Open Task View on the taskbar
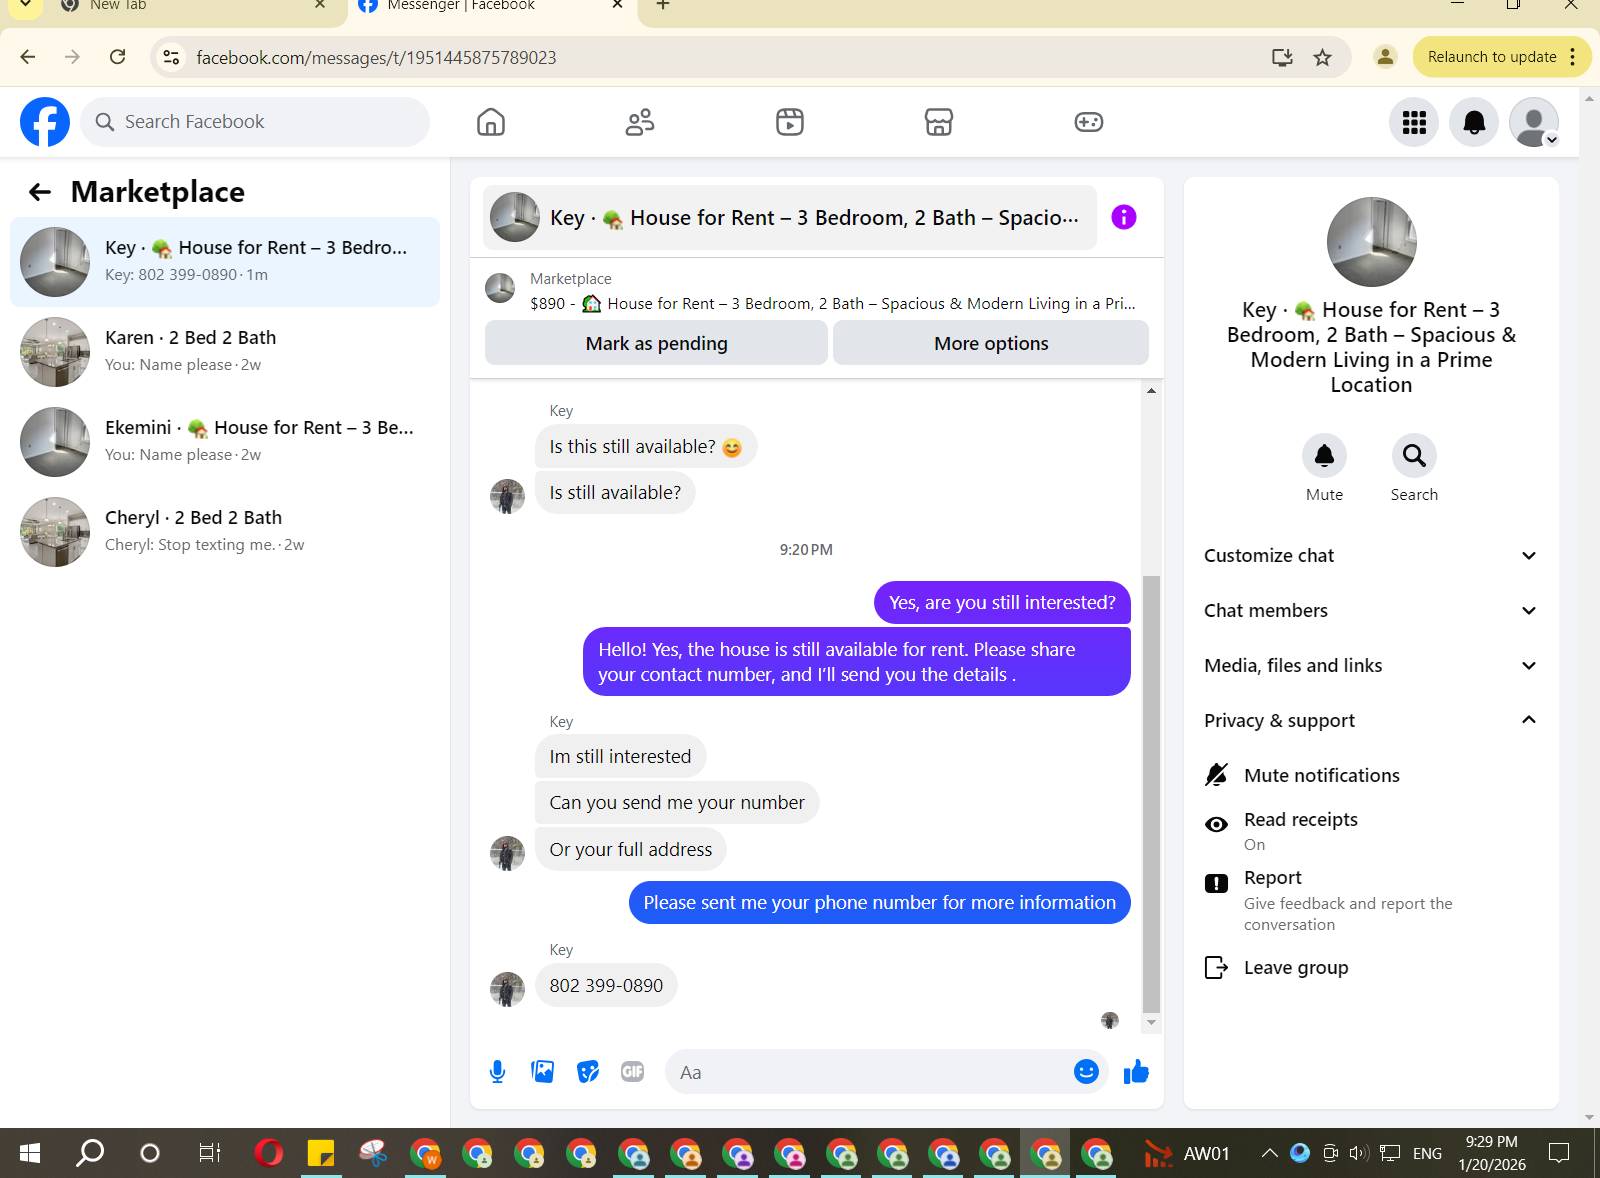 (x=209, y=1153)
